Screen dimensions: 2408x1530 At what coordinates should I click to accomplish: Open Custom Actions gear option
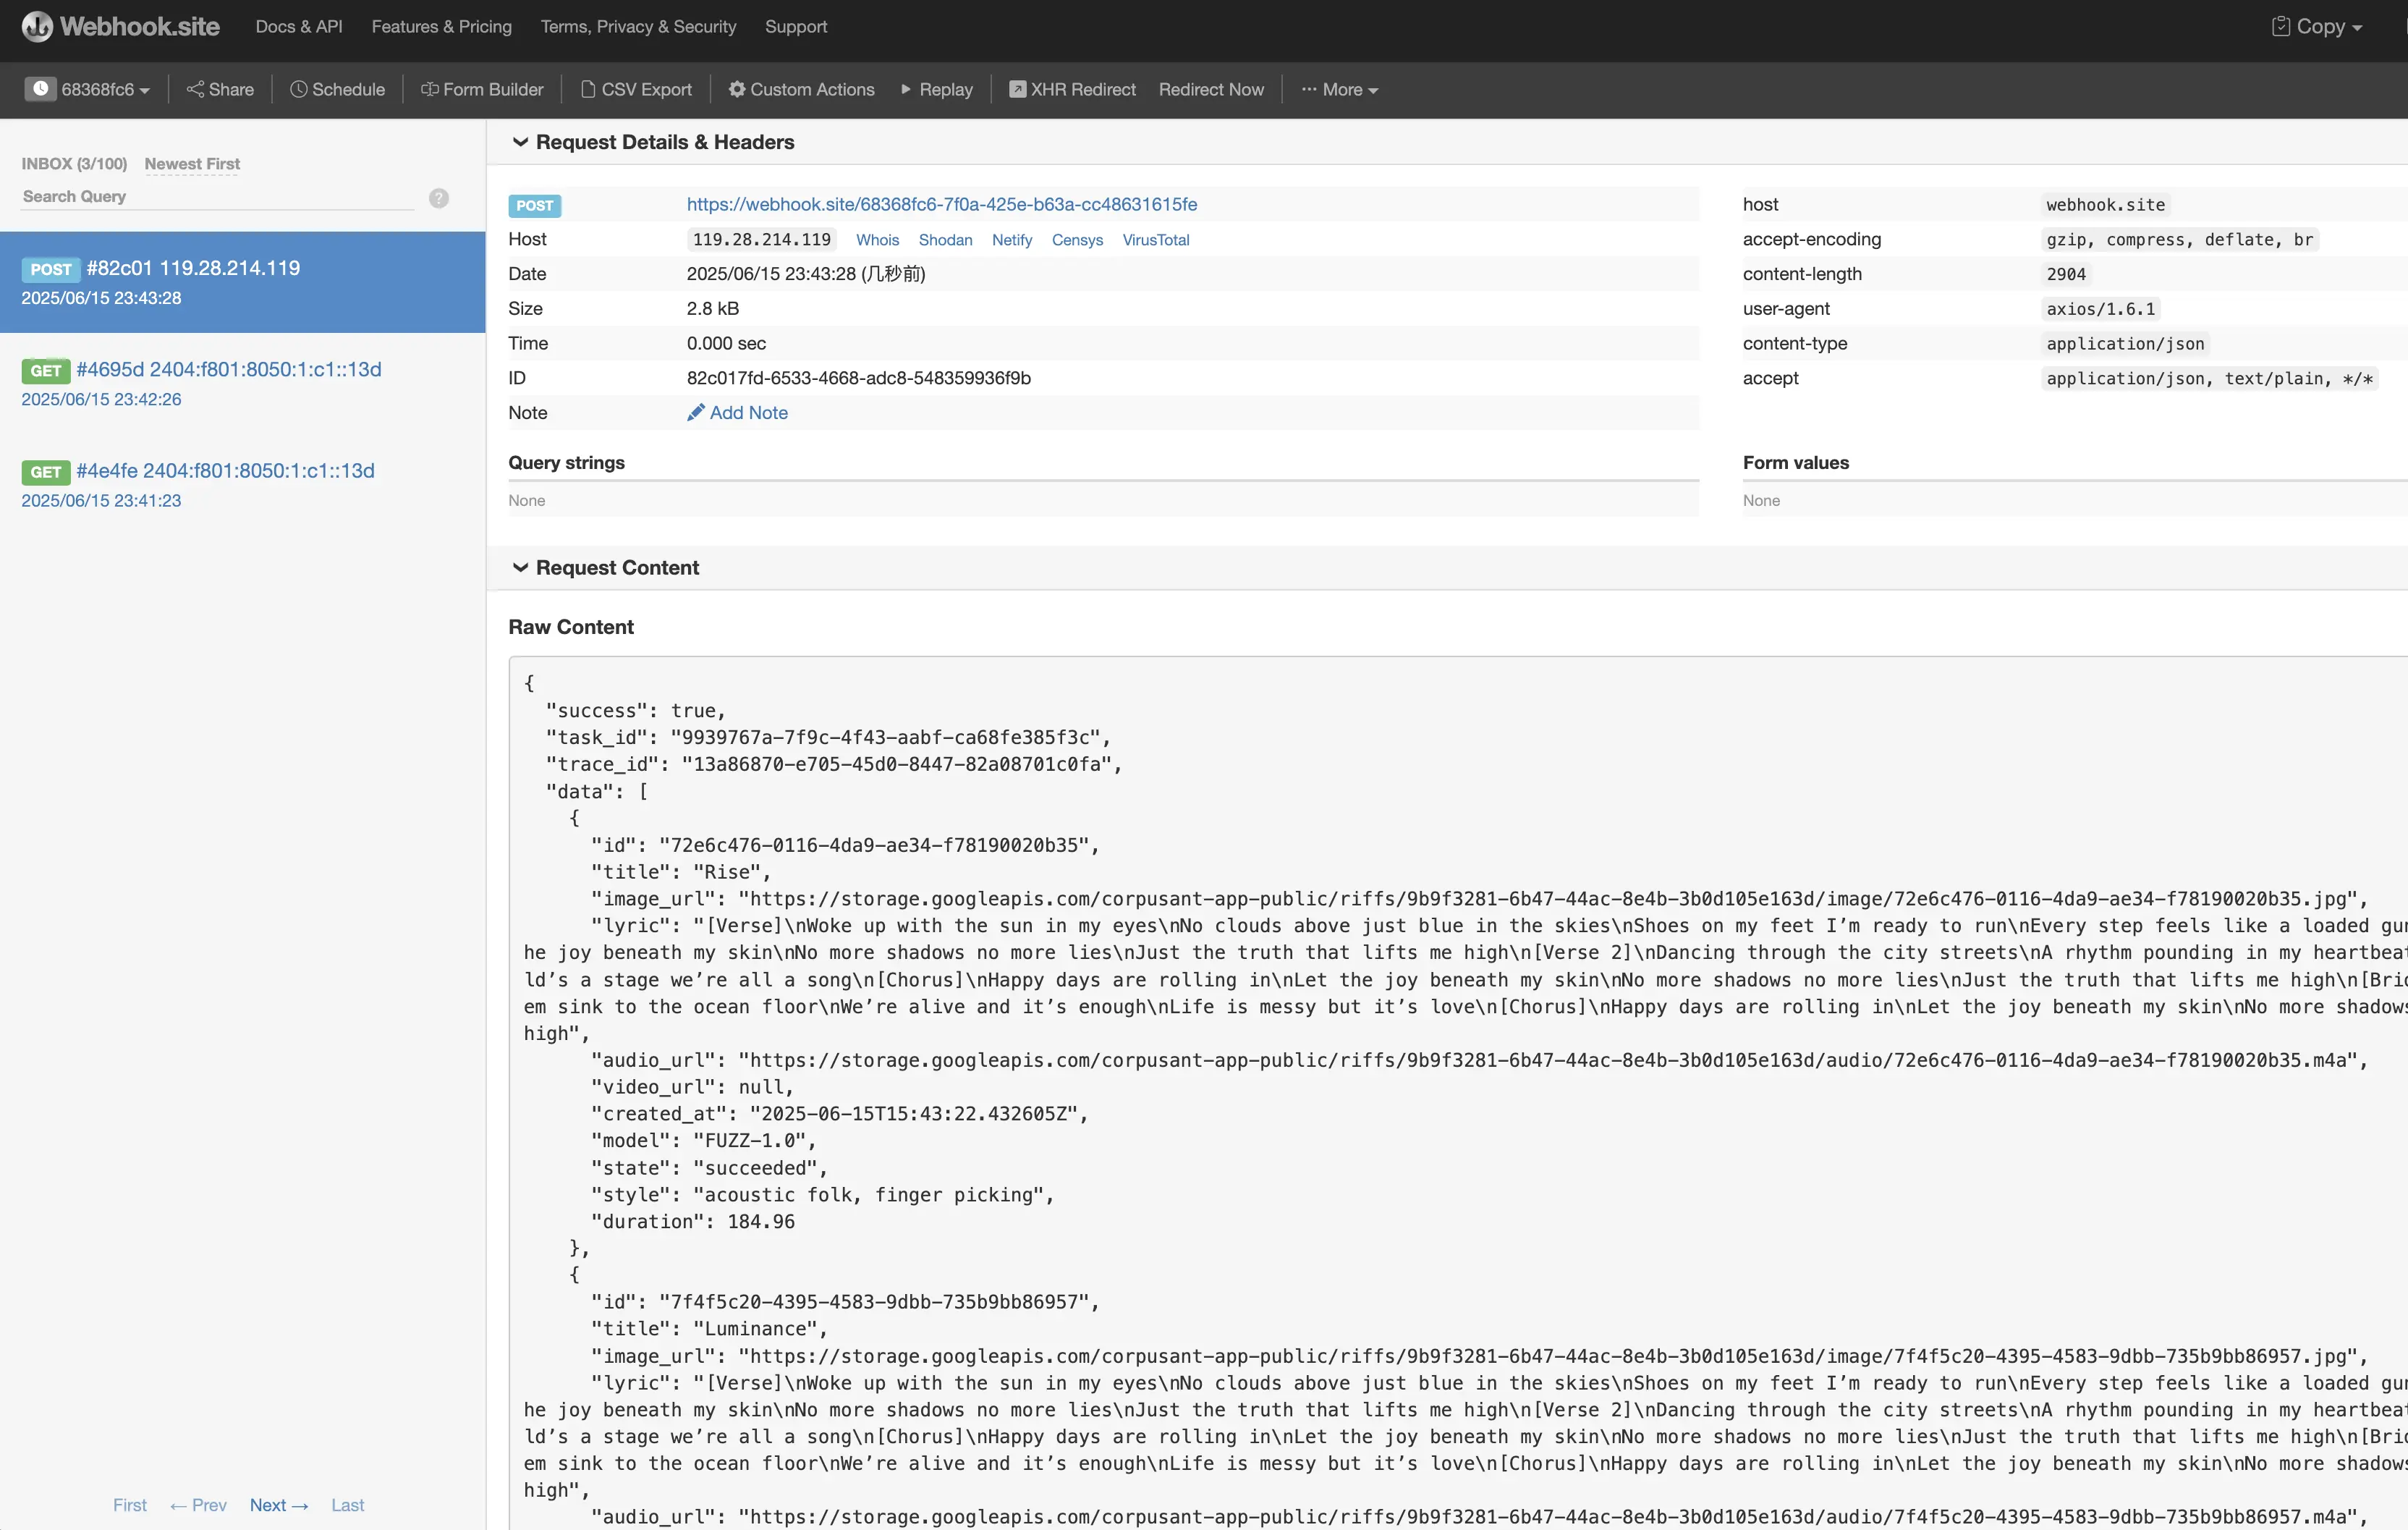(737, 89)
